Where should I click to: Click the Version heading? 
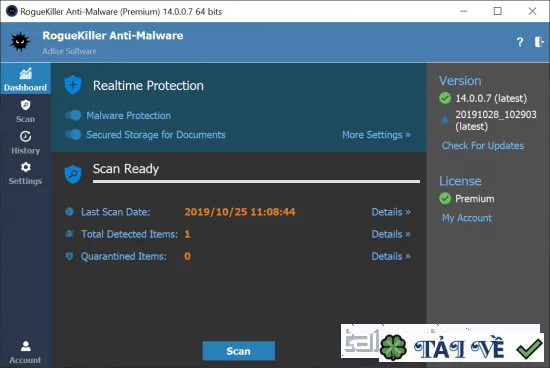click(460, 81)
